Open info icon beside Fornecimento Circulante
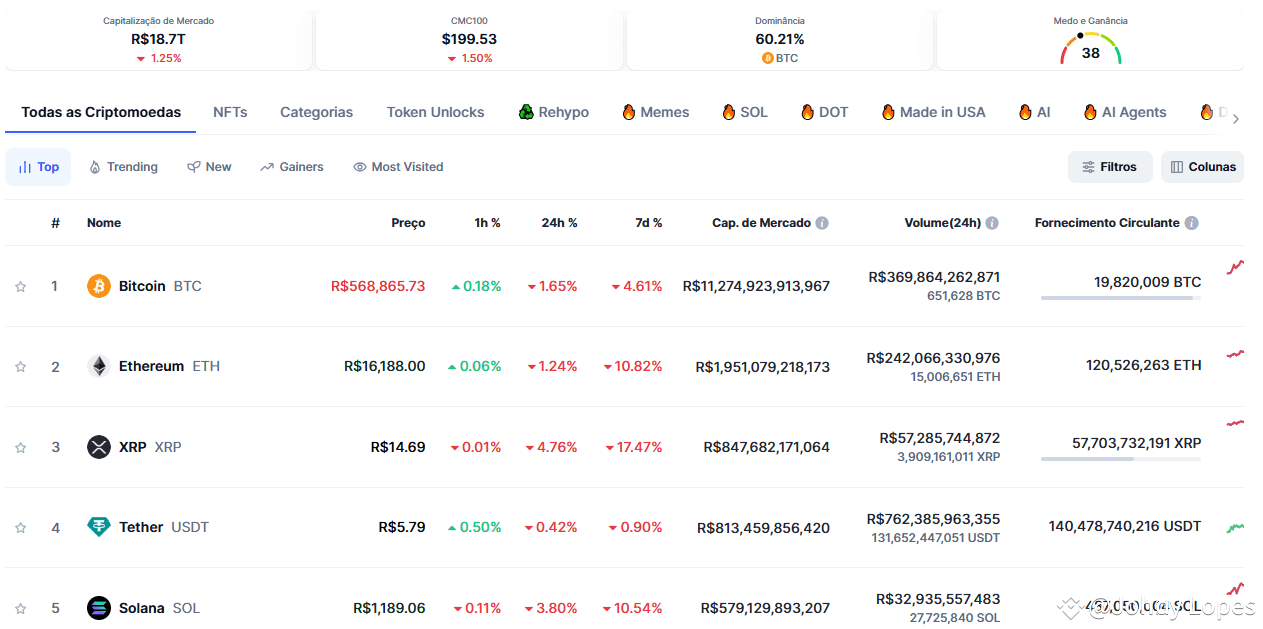 coord(1192,223)
